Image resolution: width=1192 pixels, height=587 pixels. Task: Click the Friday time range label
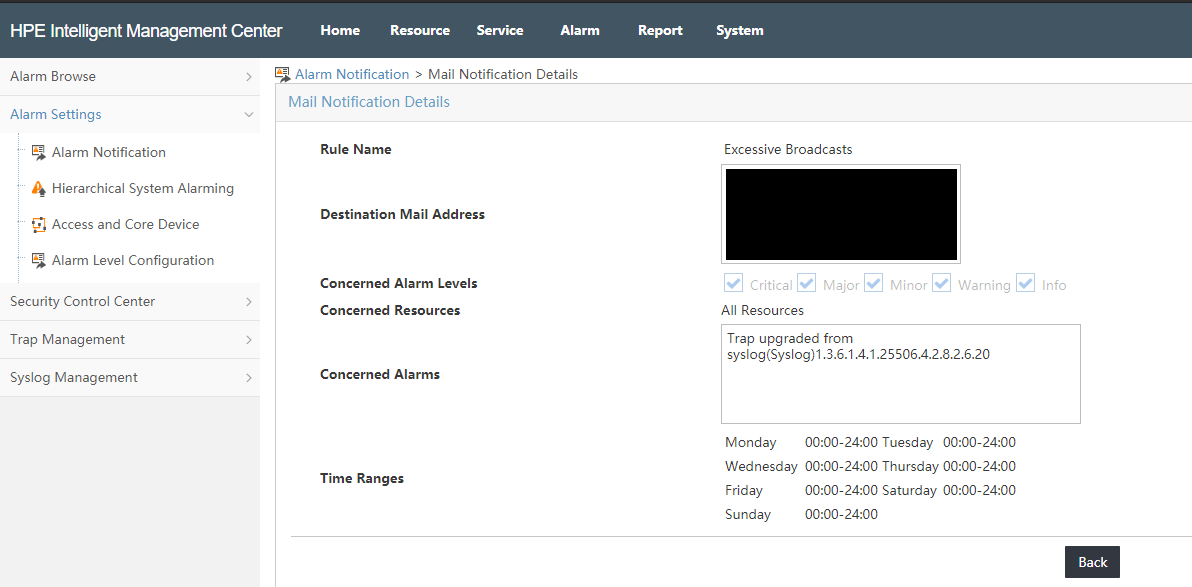tap(744, 490)
